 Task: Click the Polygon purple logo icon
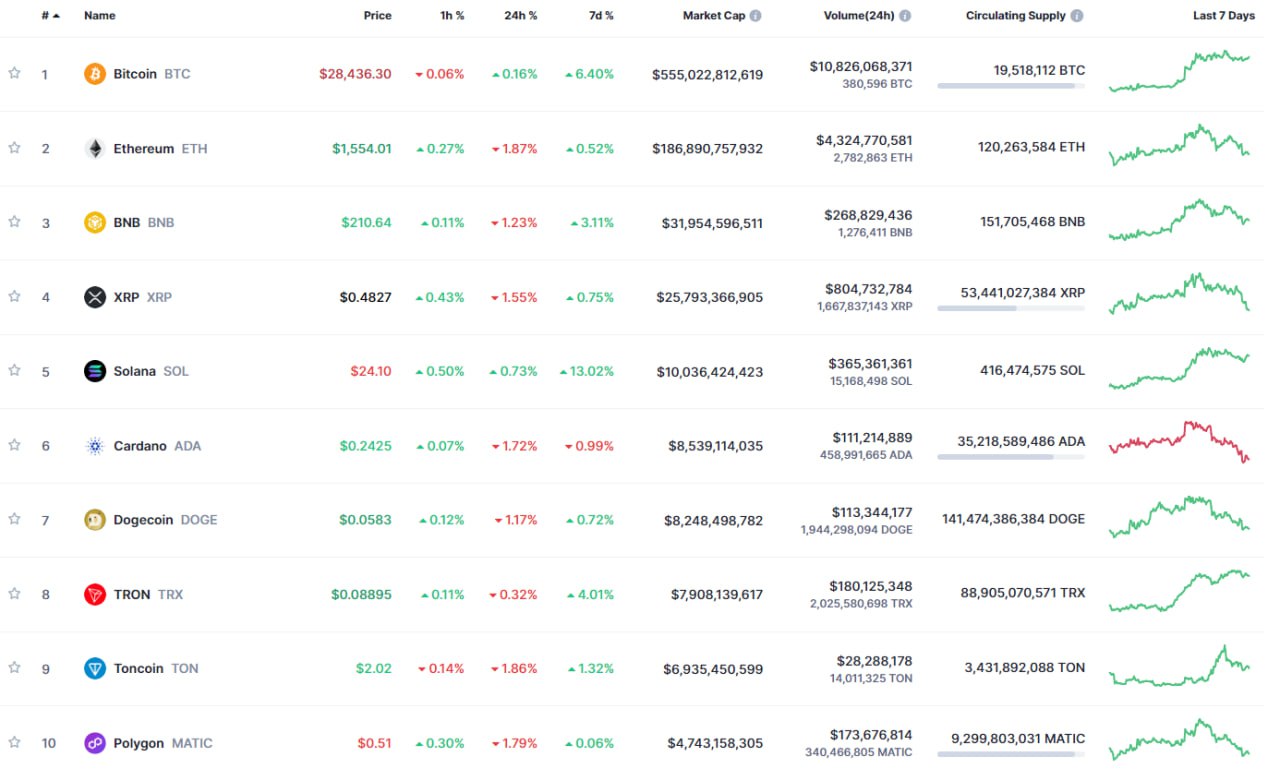[x=95, y=743]
